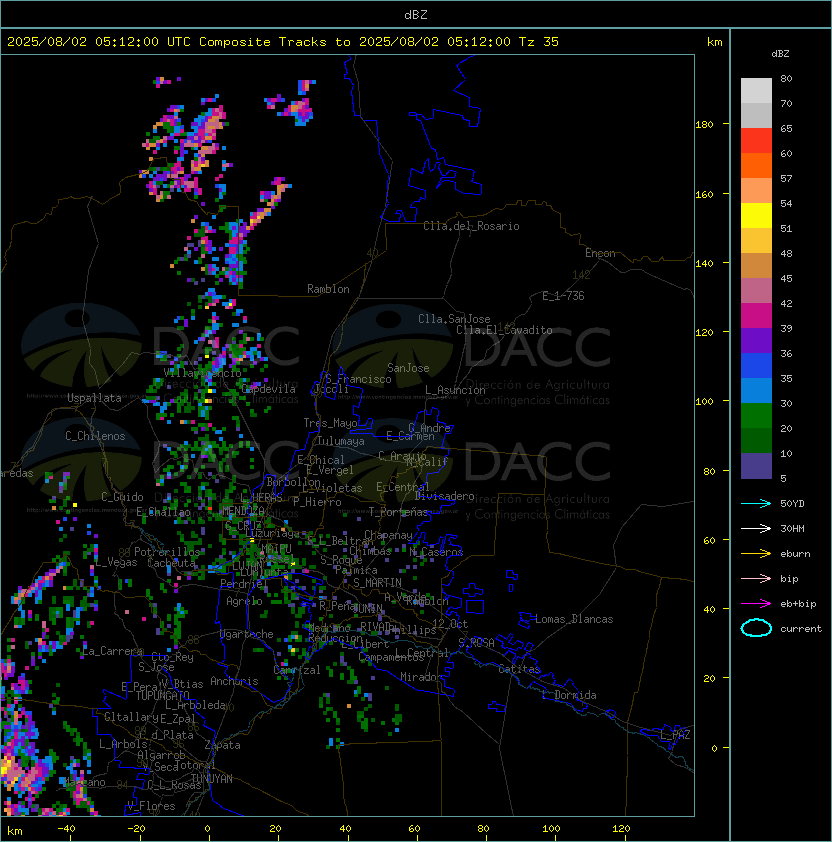Click the 'C_Guido' place label
The width and height of the screenshot is (832, 842).
click(x=122, y=497)
